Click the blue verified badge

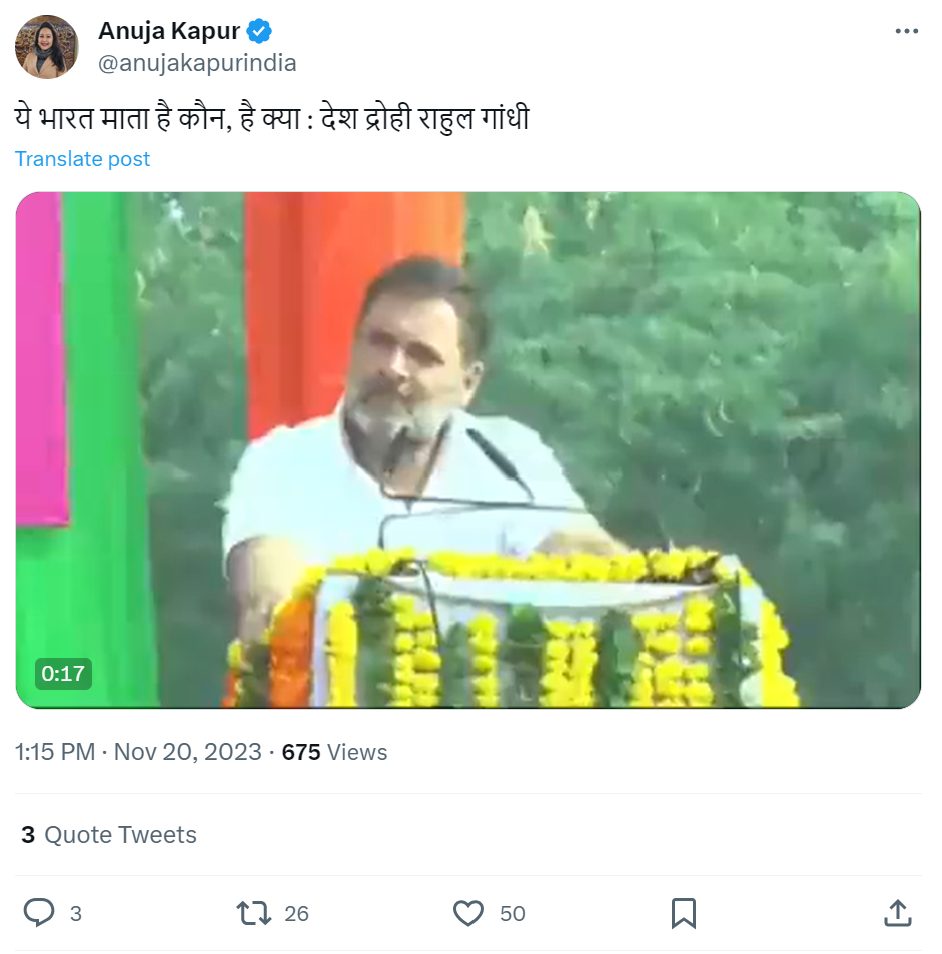pyautogui.click(x=259, y=31)
